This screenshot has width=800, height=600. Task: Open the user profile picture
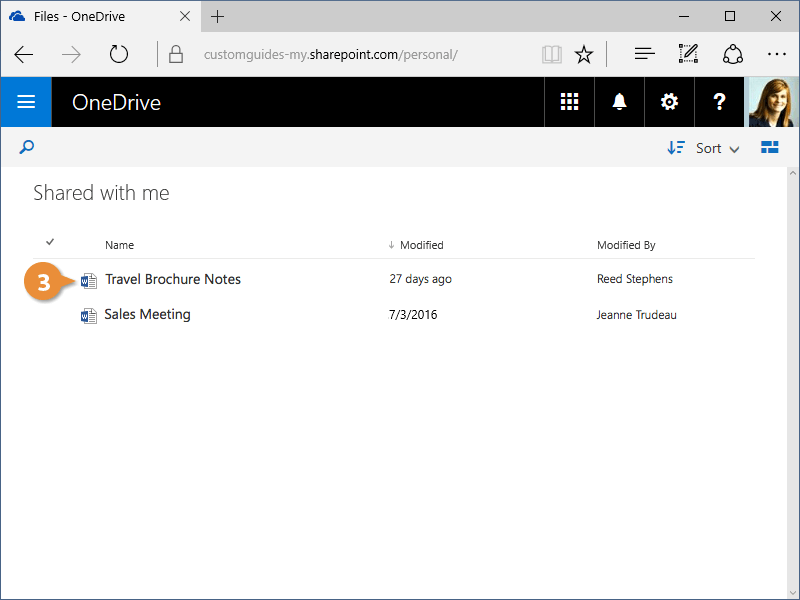773,102
